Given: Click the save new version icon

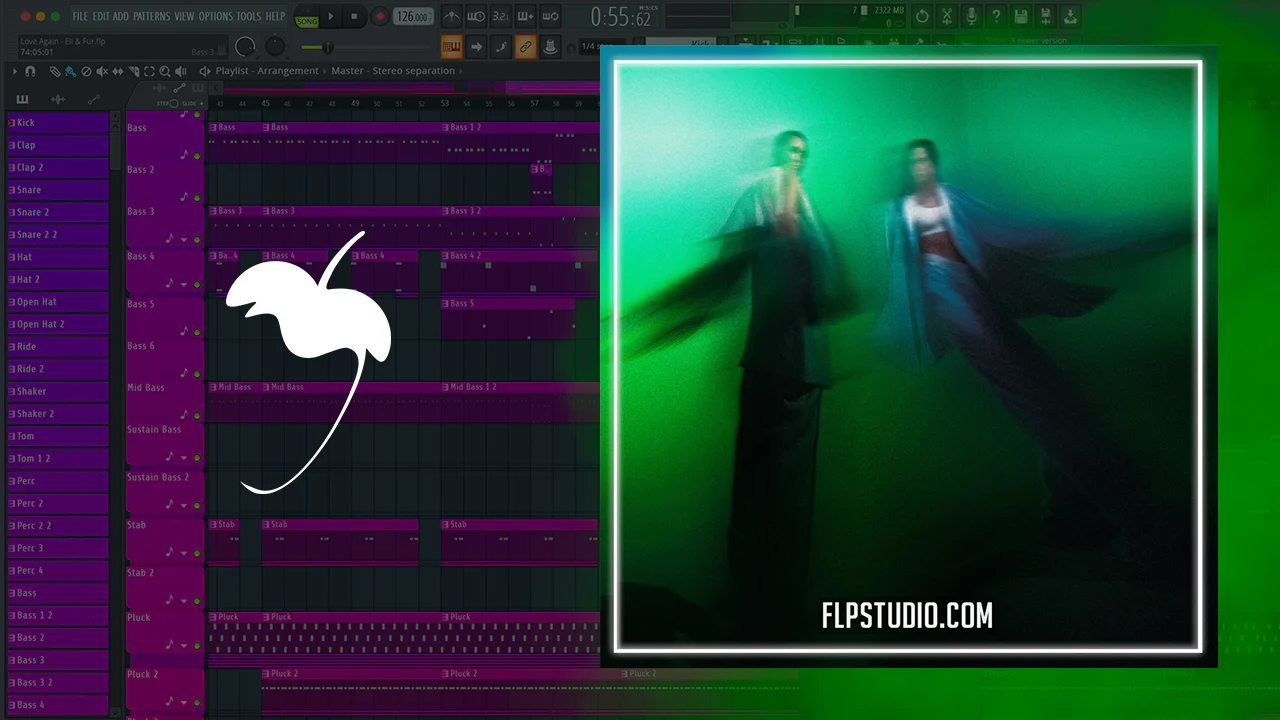Looking at the screenshot, I should click(x=1045, y=16).
